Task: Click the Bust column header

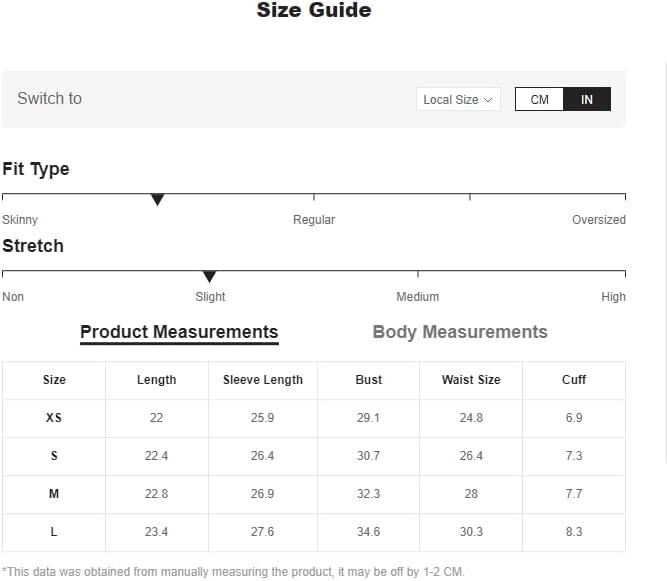Action: pyautogui.click(x=368, y=380)
